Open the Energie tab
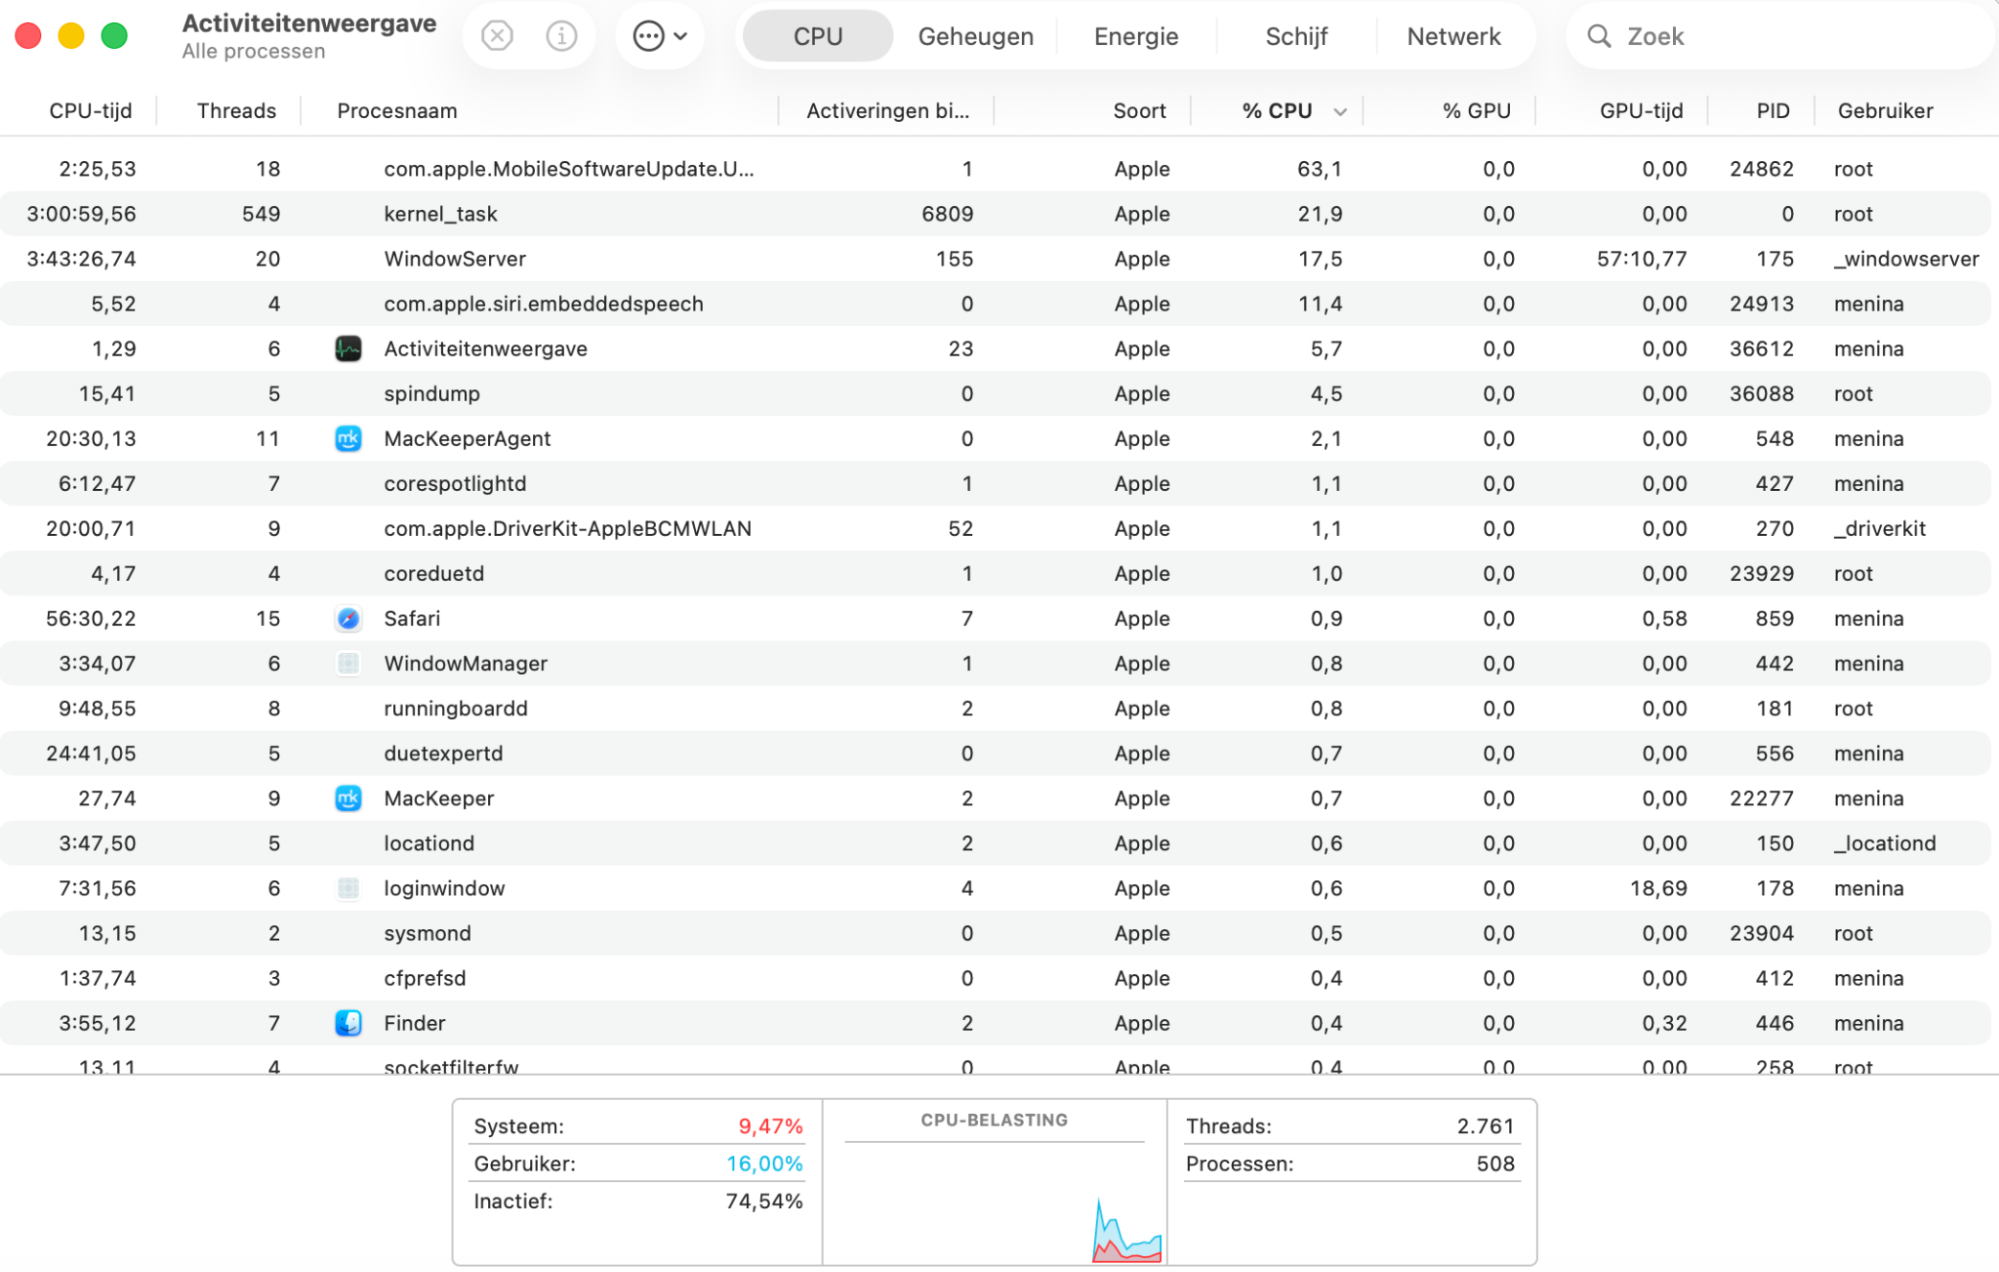This screenshot has width=1999, height=1272. (1136, 36)
